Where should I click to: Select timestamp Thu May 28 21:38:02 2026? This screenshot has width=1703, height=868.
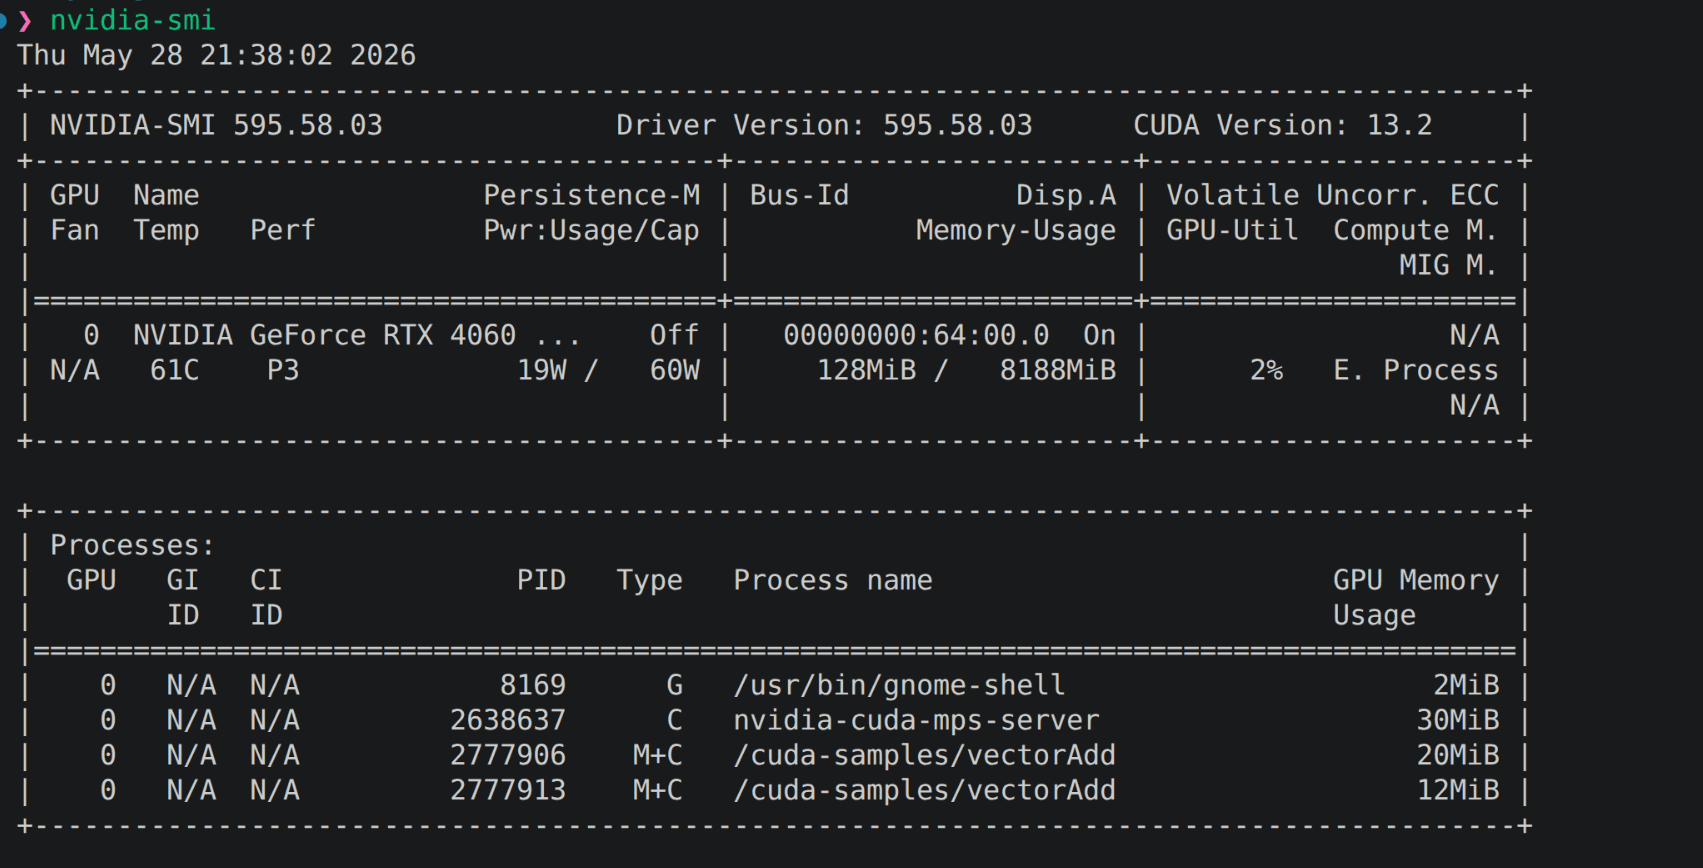coord(216,55)
